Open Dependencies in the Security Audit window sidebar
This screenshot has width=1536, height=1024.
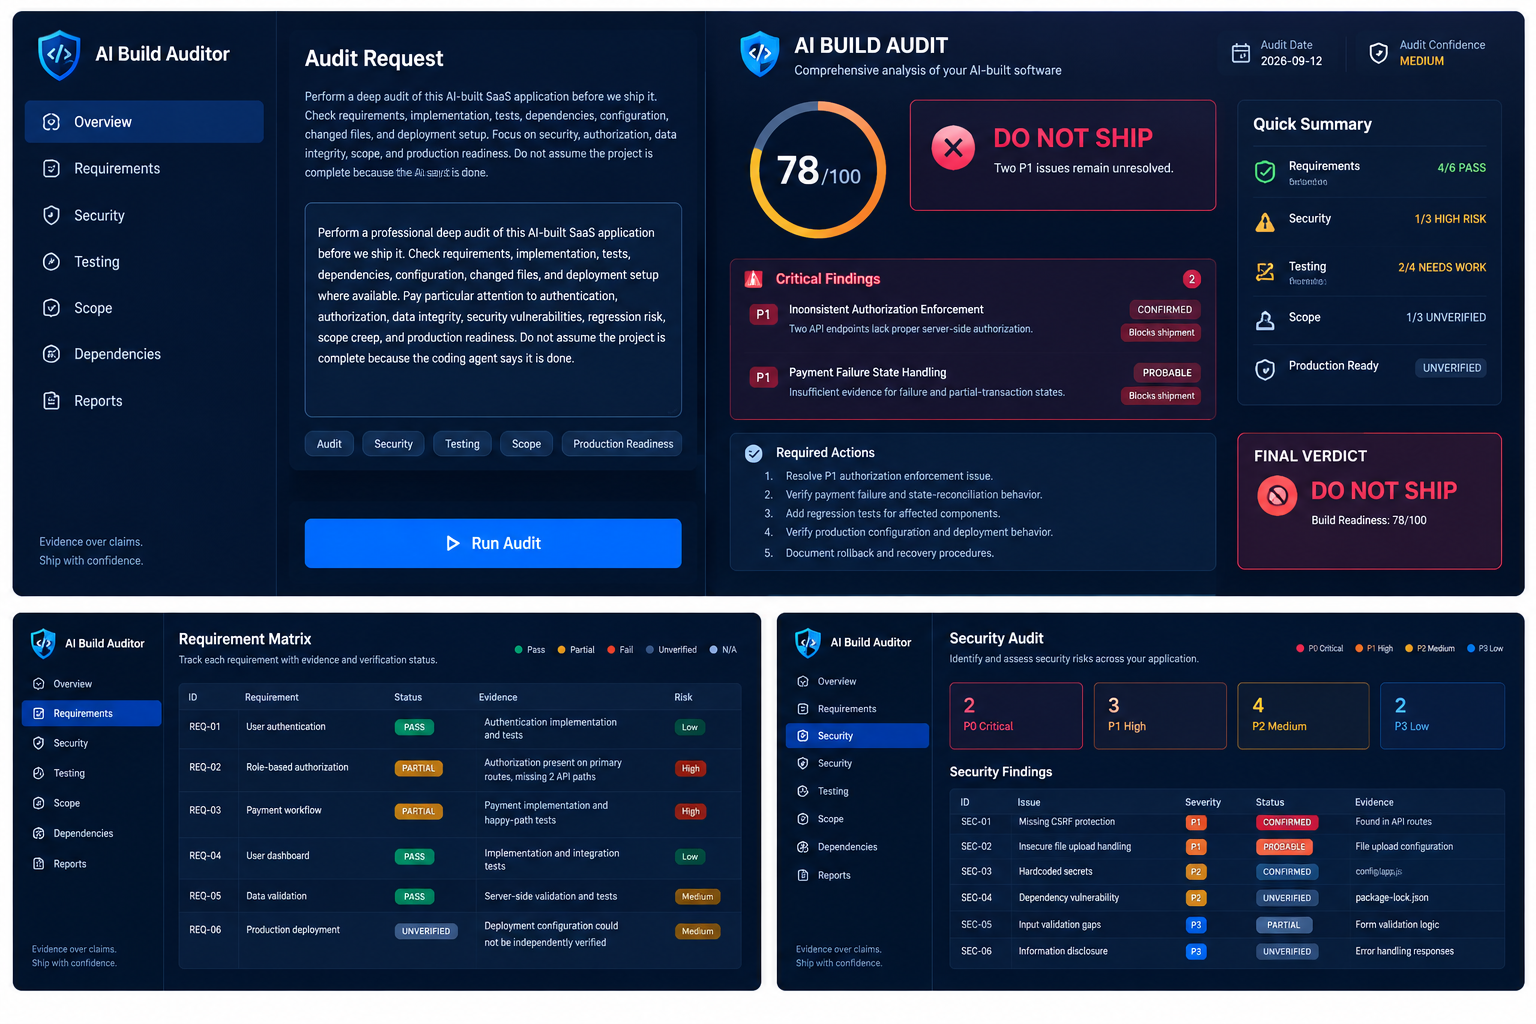click(857, 847)
